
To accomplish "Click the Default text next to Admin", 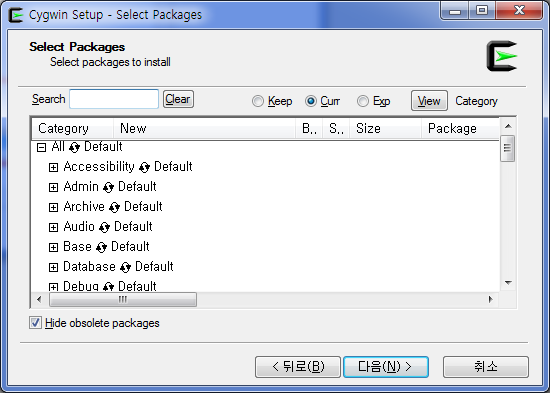I will point(137,186).
